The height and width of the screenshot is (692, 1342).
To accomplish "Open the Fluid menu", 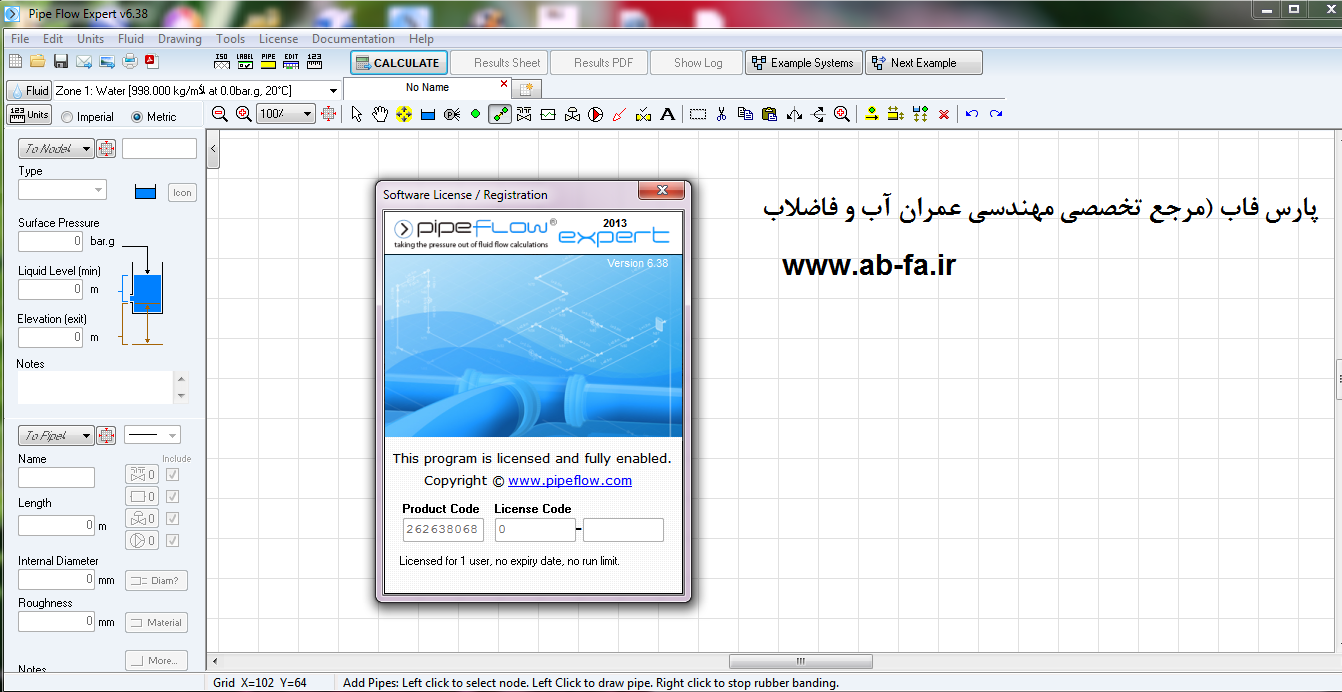I will point(131,39).
